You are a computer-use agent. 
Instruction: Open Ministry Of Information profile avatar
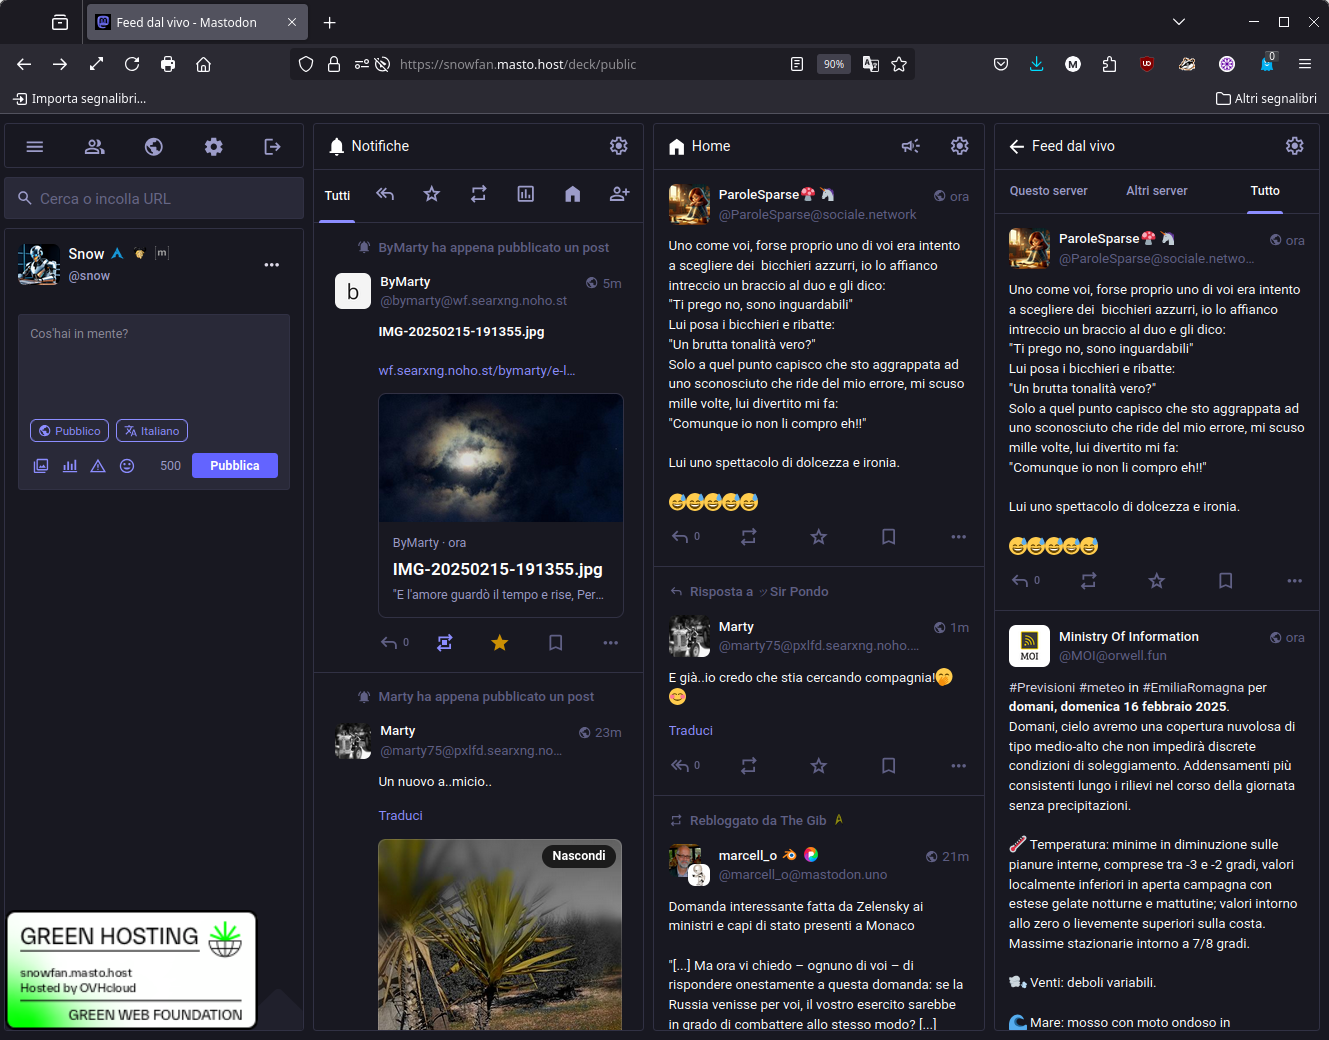tap(1029, 646)
